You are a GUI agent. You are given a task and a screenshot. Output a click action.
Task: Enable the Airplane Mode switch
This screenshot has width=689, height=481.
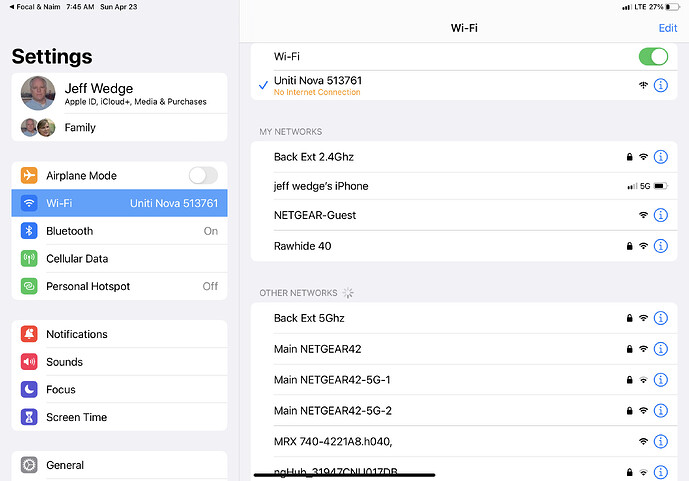[203, 176]
